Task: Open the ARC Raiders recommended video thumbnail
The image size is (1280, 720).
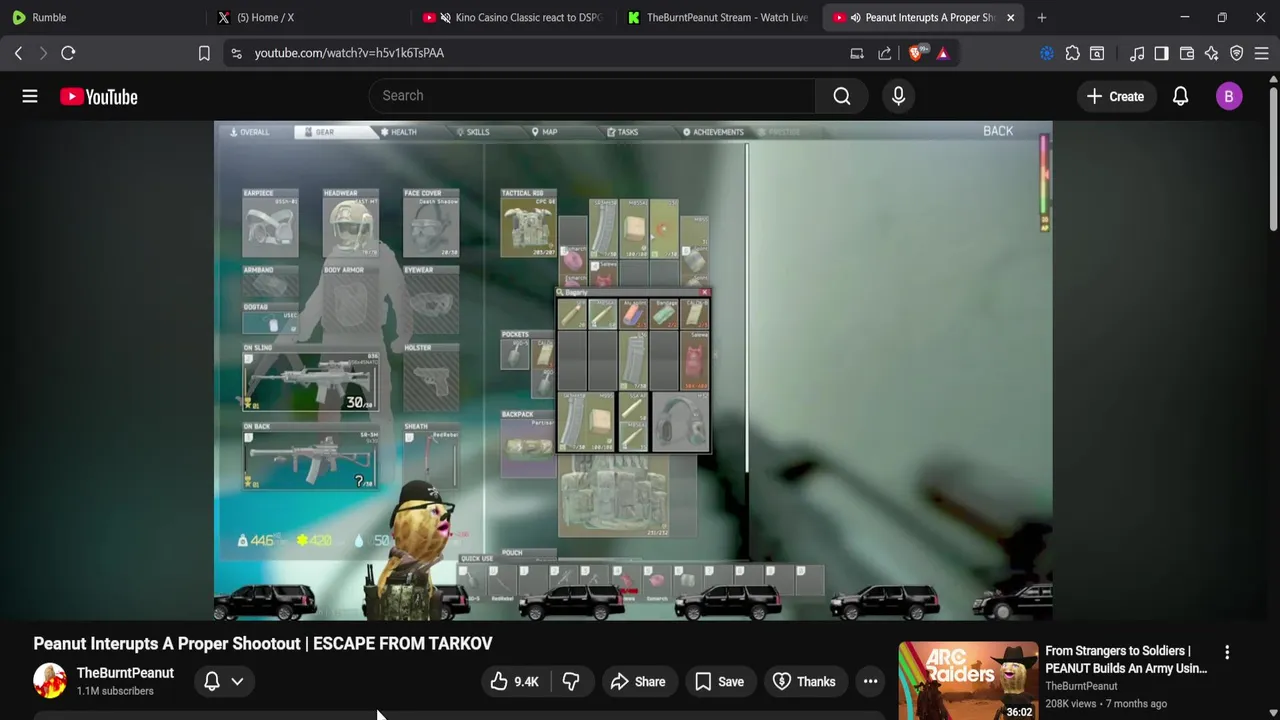Action: pyautogui.click(x=968, y=681)
